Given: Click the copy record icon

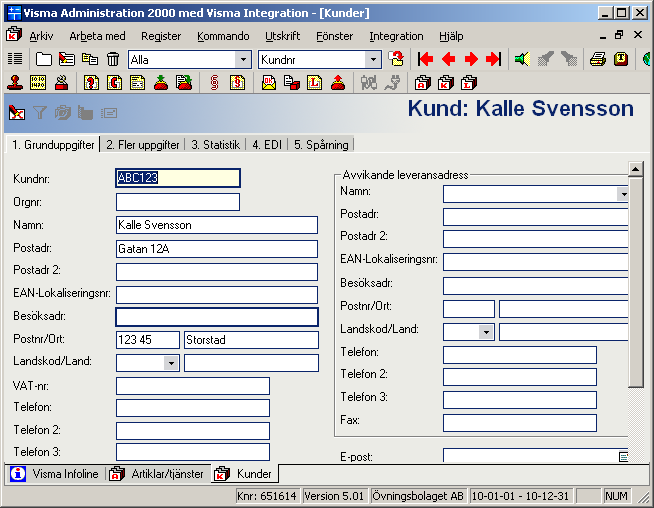Looking at the screenshot, I should [90, 59].
